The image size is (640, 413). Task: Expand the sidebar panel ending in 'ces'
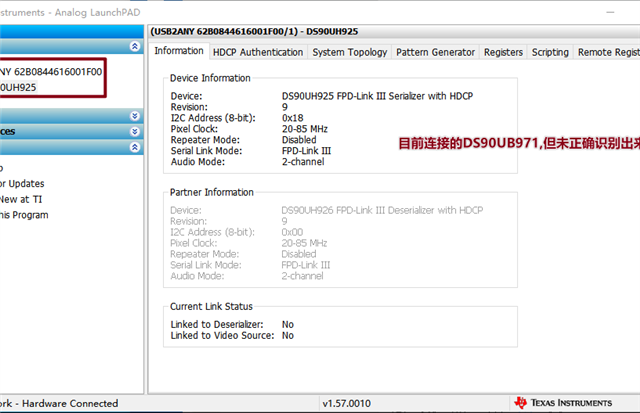(x=135, y=131)
